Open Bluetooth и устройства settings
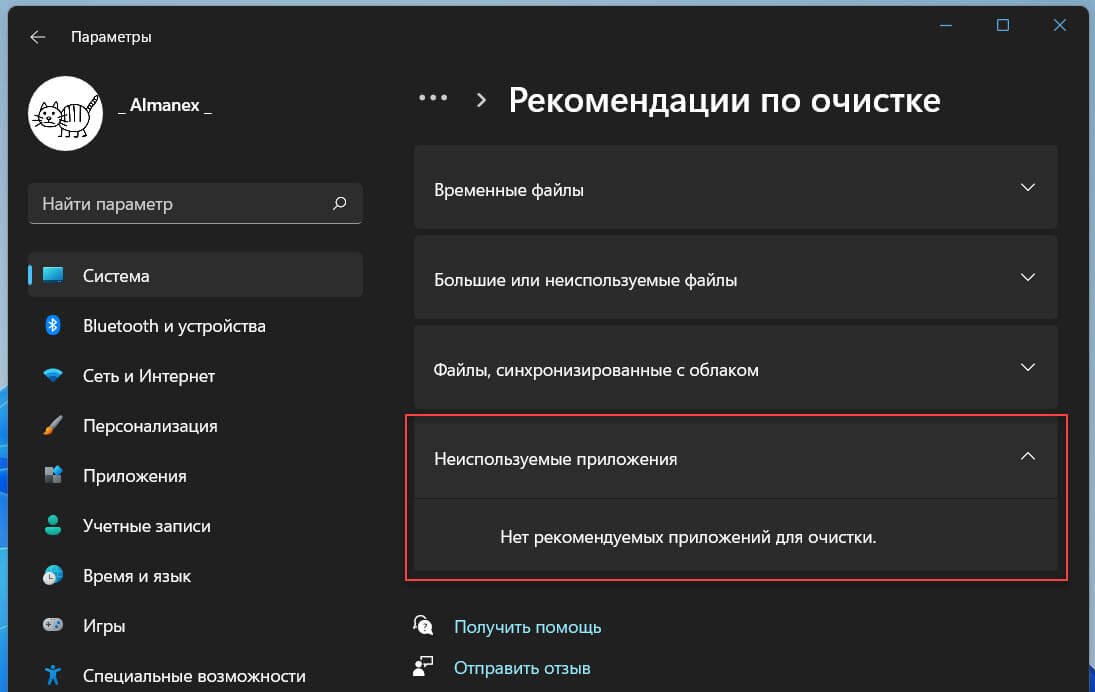This screenshot has height=692, width=1095. tap(195, 325)
